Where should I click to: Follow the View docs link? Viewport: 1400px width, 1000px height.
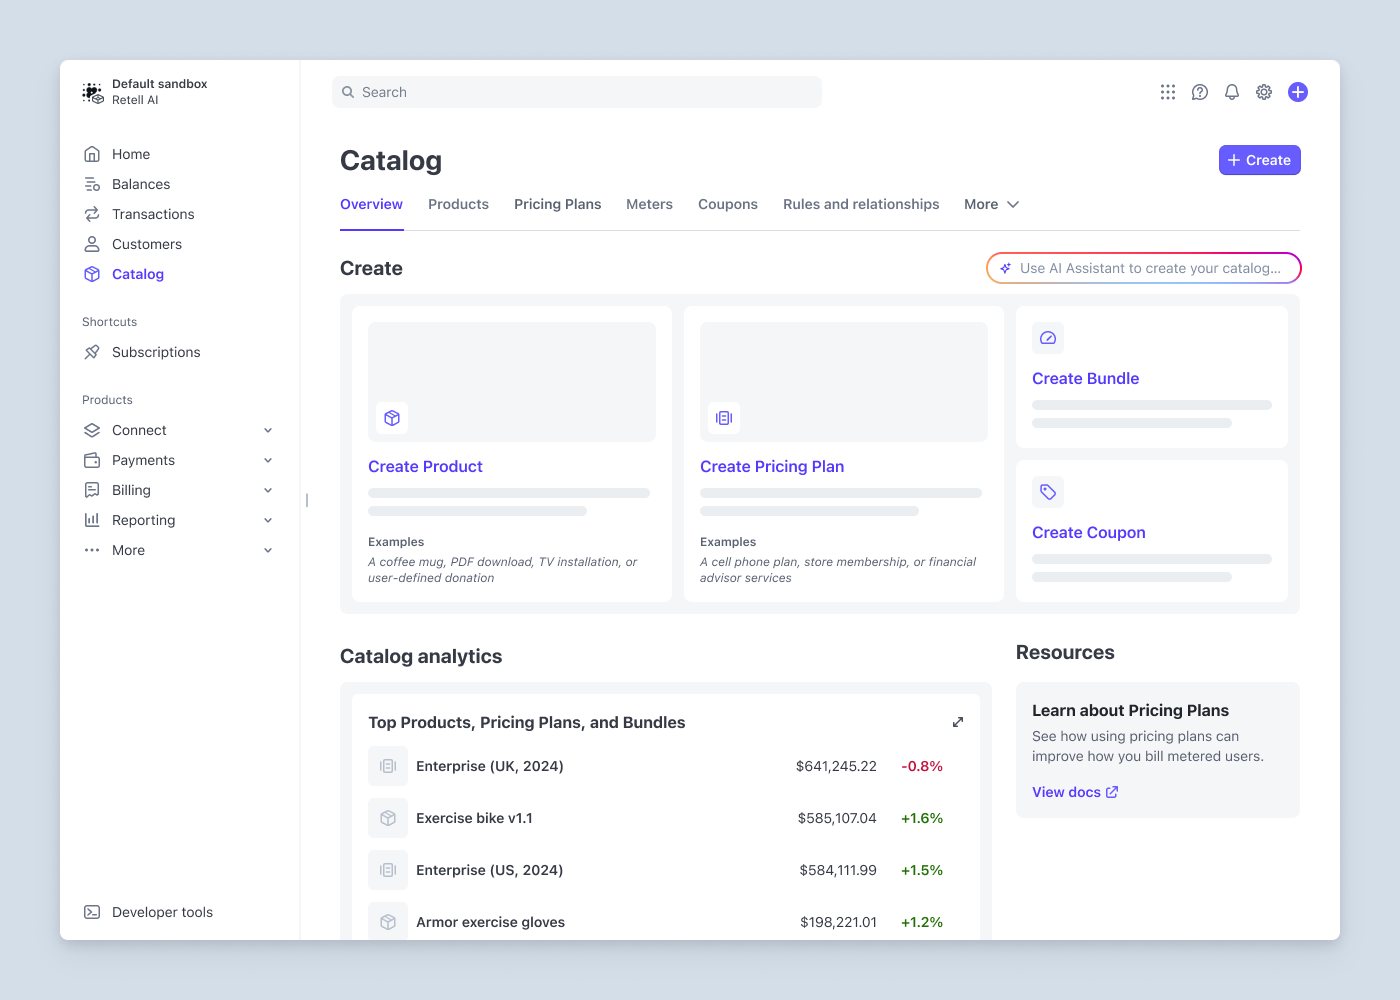coord(1075,792)
